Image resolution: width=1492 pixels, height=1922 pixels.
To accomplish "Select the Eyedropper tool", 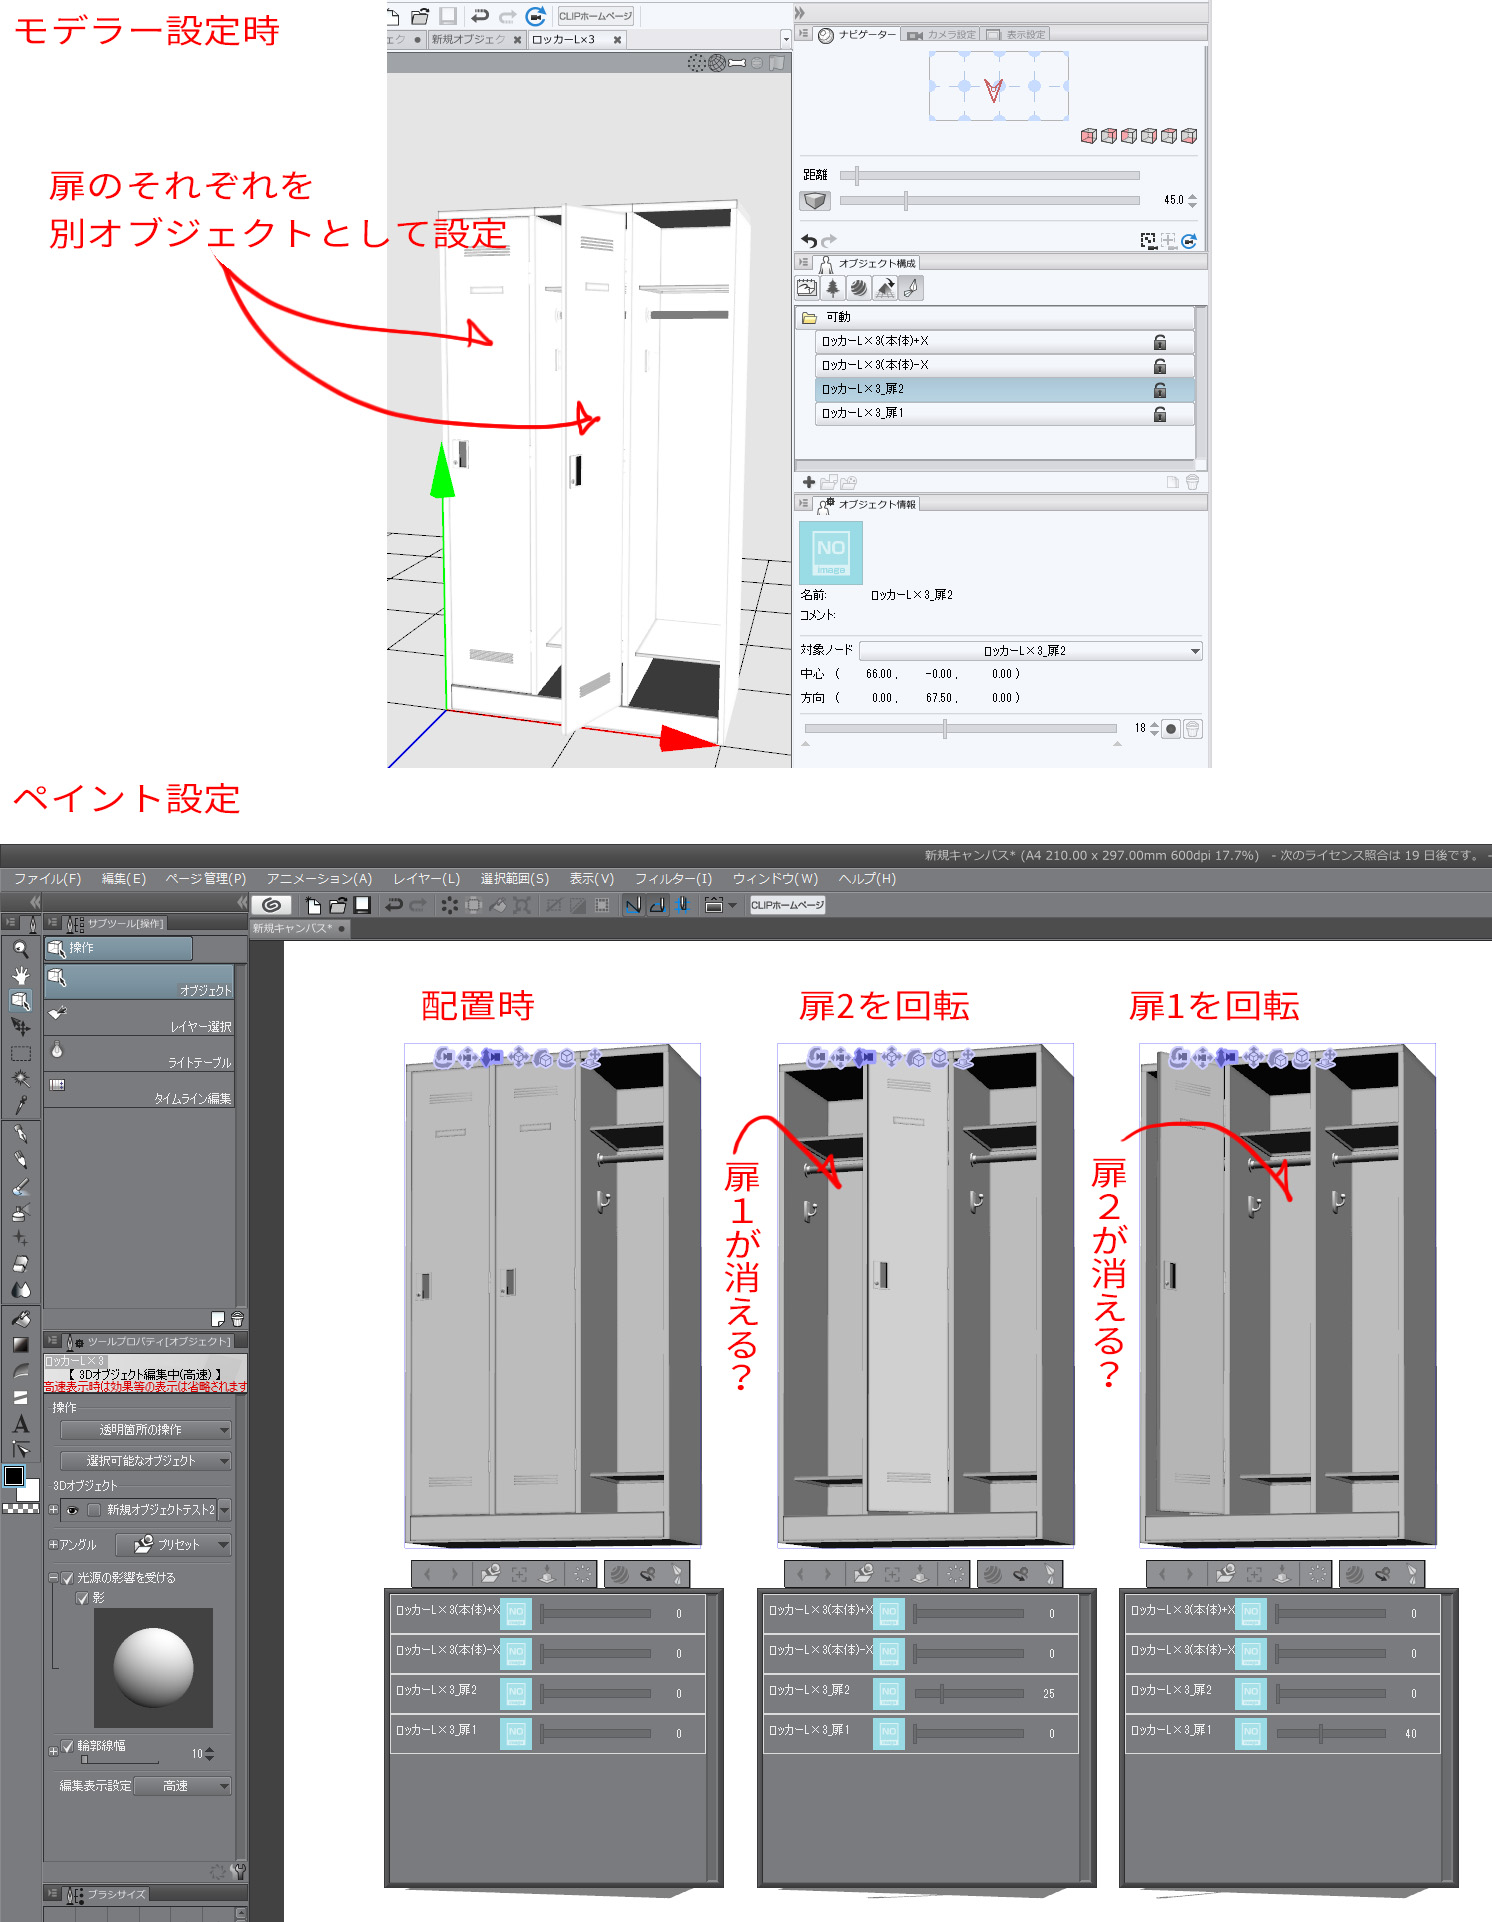I will click(20, 1105).
